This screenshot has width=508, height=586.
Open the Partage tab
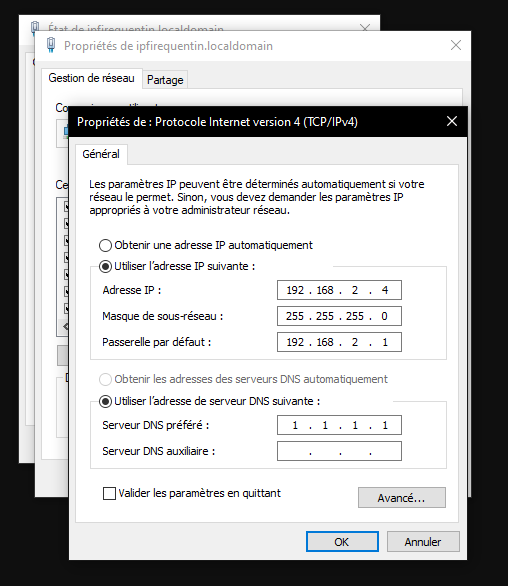(x=165, y=80)
